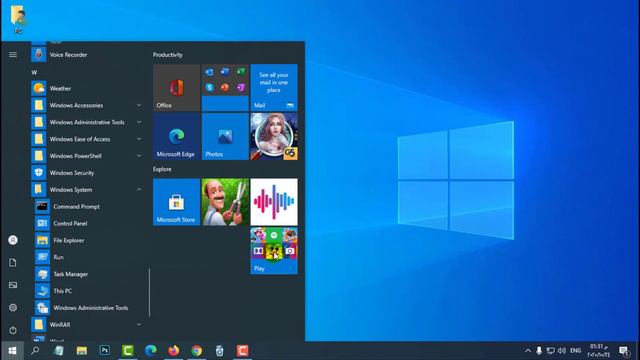Expand the Windows Accessories folder
The height and width of the screenshot is (360, 640).
tap(87, 105)
